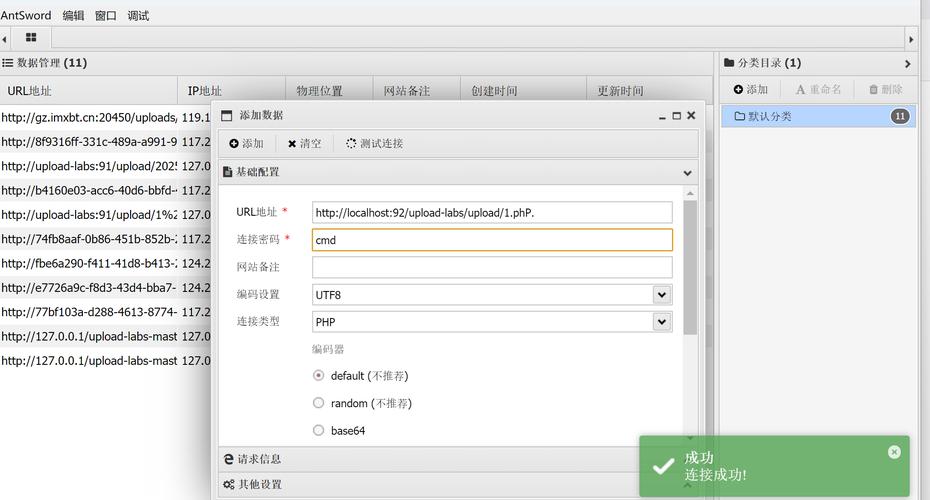Click the grid home tab icon
This screenshot has width=930, height=500.
tap(31, 38)
